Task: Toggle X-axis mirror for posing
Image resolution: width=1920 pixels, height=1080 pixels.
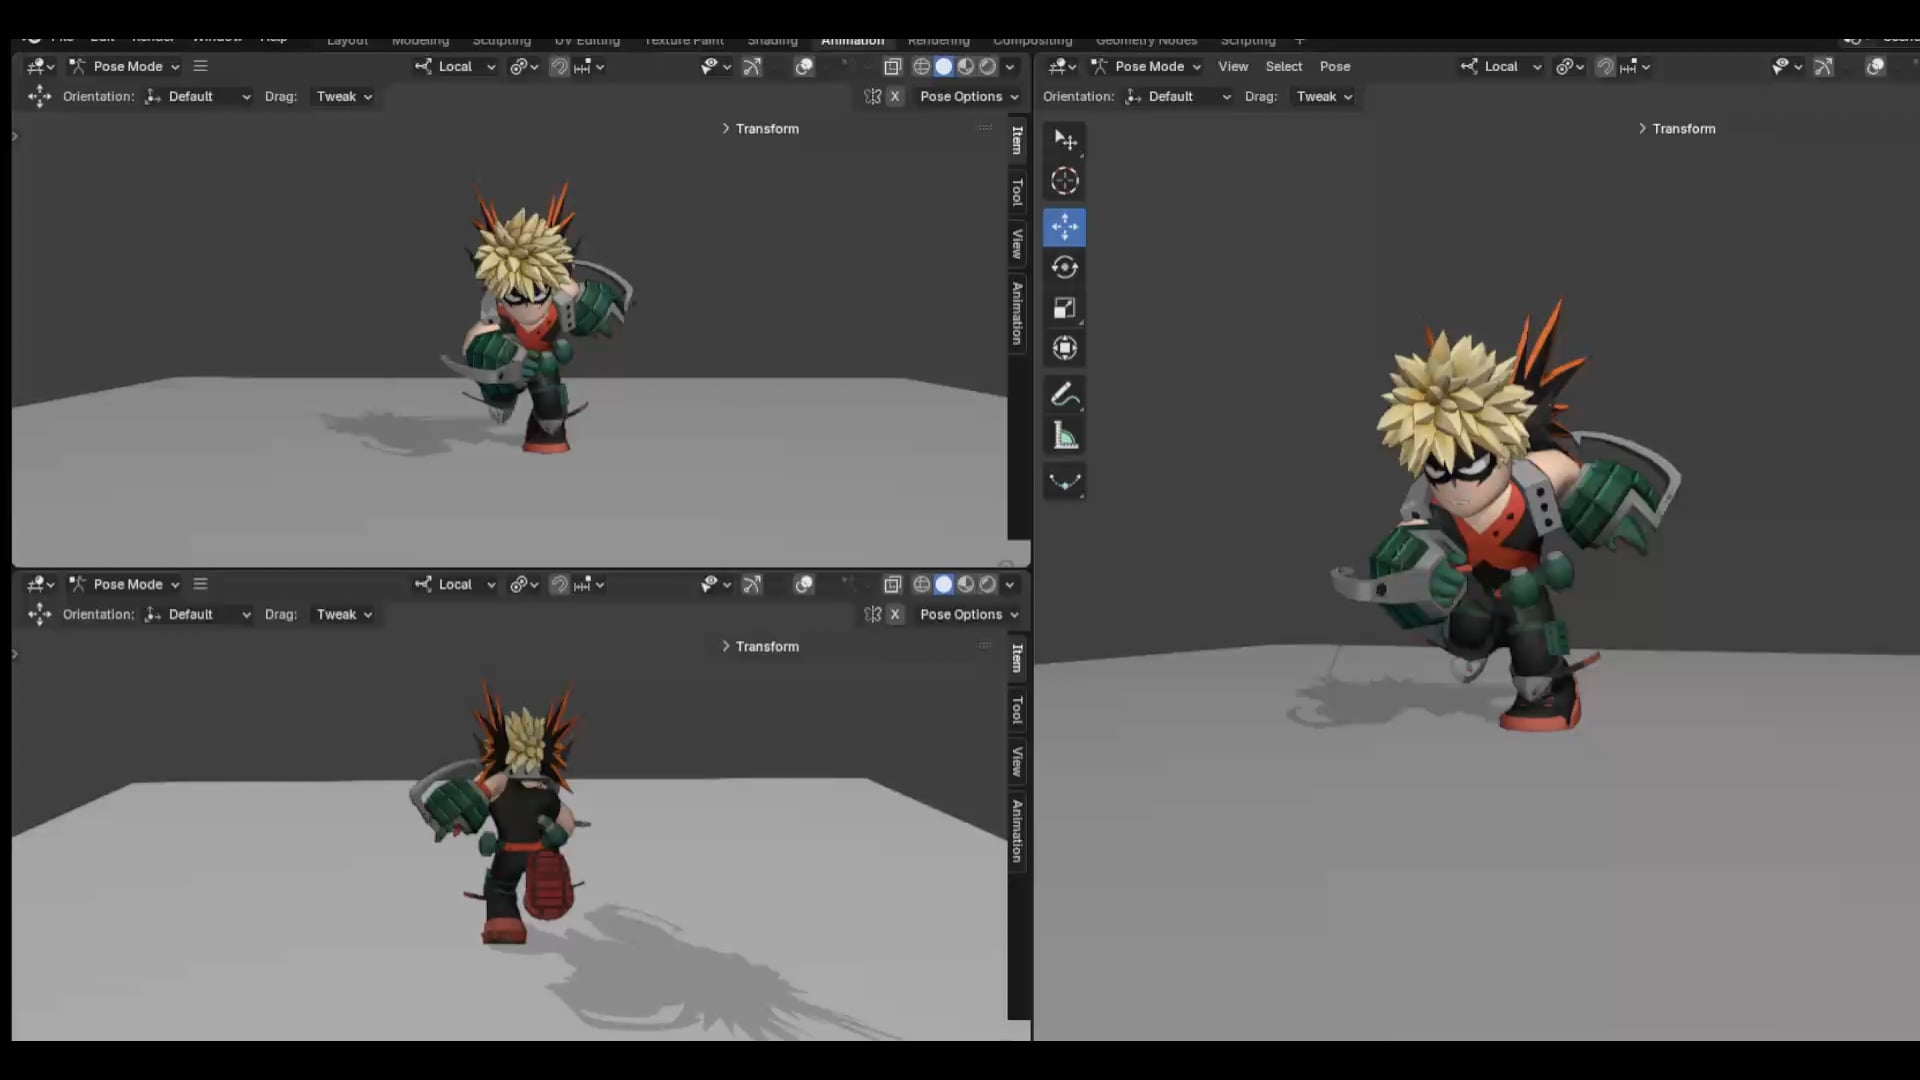Action: pos(872,96)
